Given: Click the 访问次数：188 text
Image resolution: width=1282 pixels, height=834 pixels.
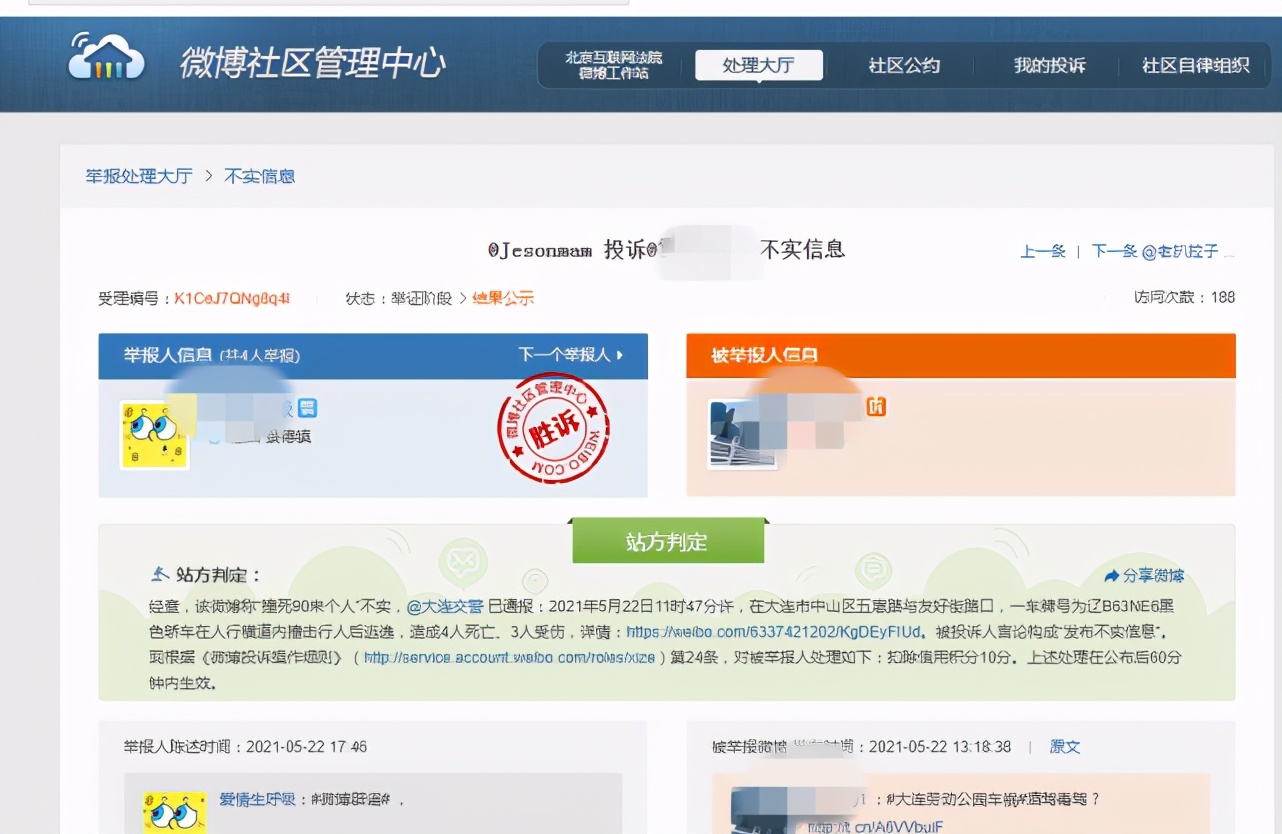Looking at the screenshot, I should 1184,297.
